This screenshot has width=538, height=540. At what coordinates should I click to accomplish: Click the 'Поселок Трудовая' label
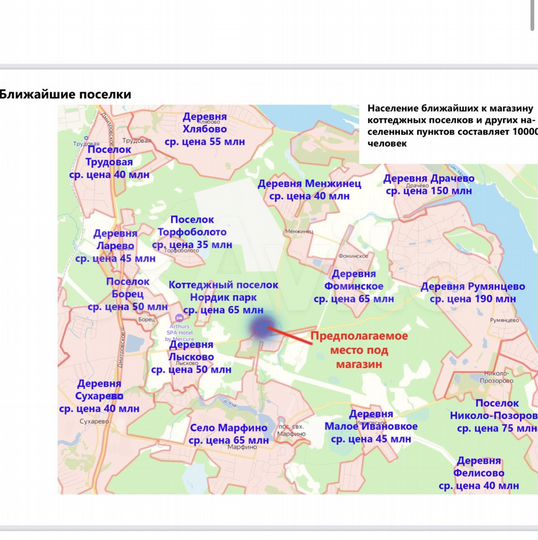tap(109, 156)
